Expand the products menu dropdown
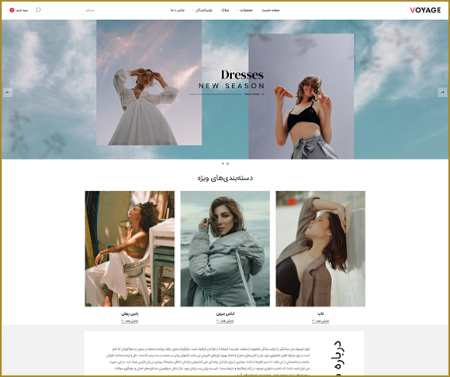The width and height of the screenshot is (450, 377). (x=245, y=10)
